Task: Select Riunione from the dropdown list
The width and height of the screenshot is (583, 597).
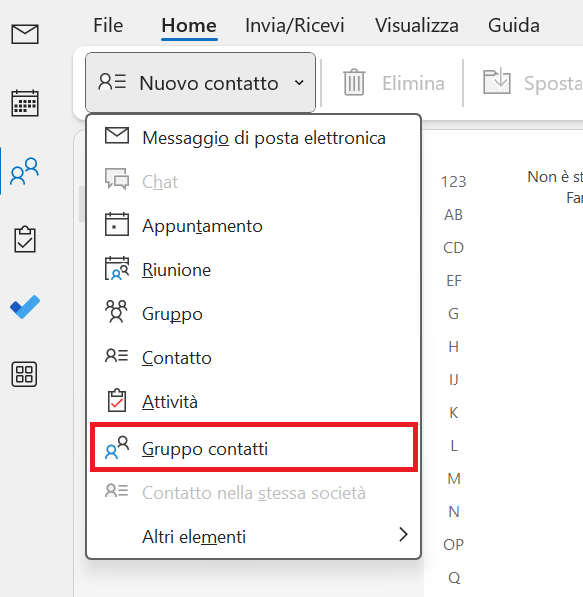Action: [x=254, y=270]
